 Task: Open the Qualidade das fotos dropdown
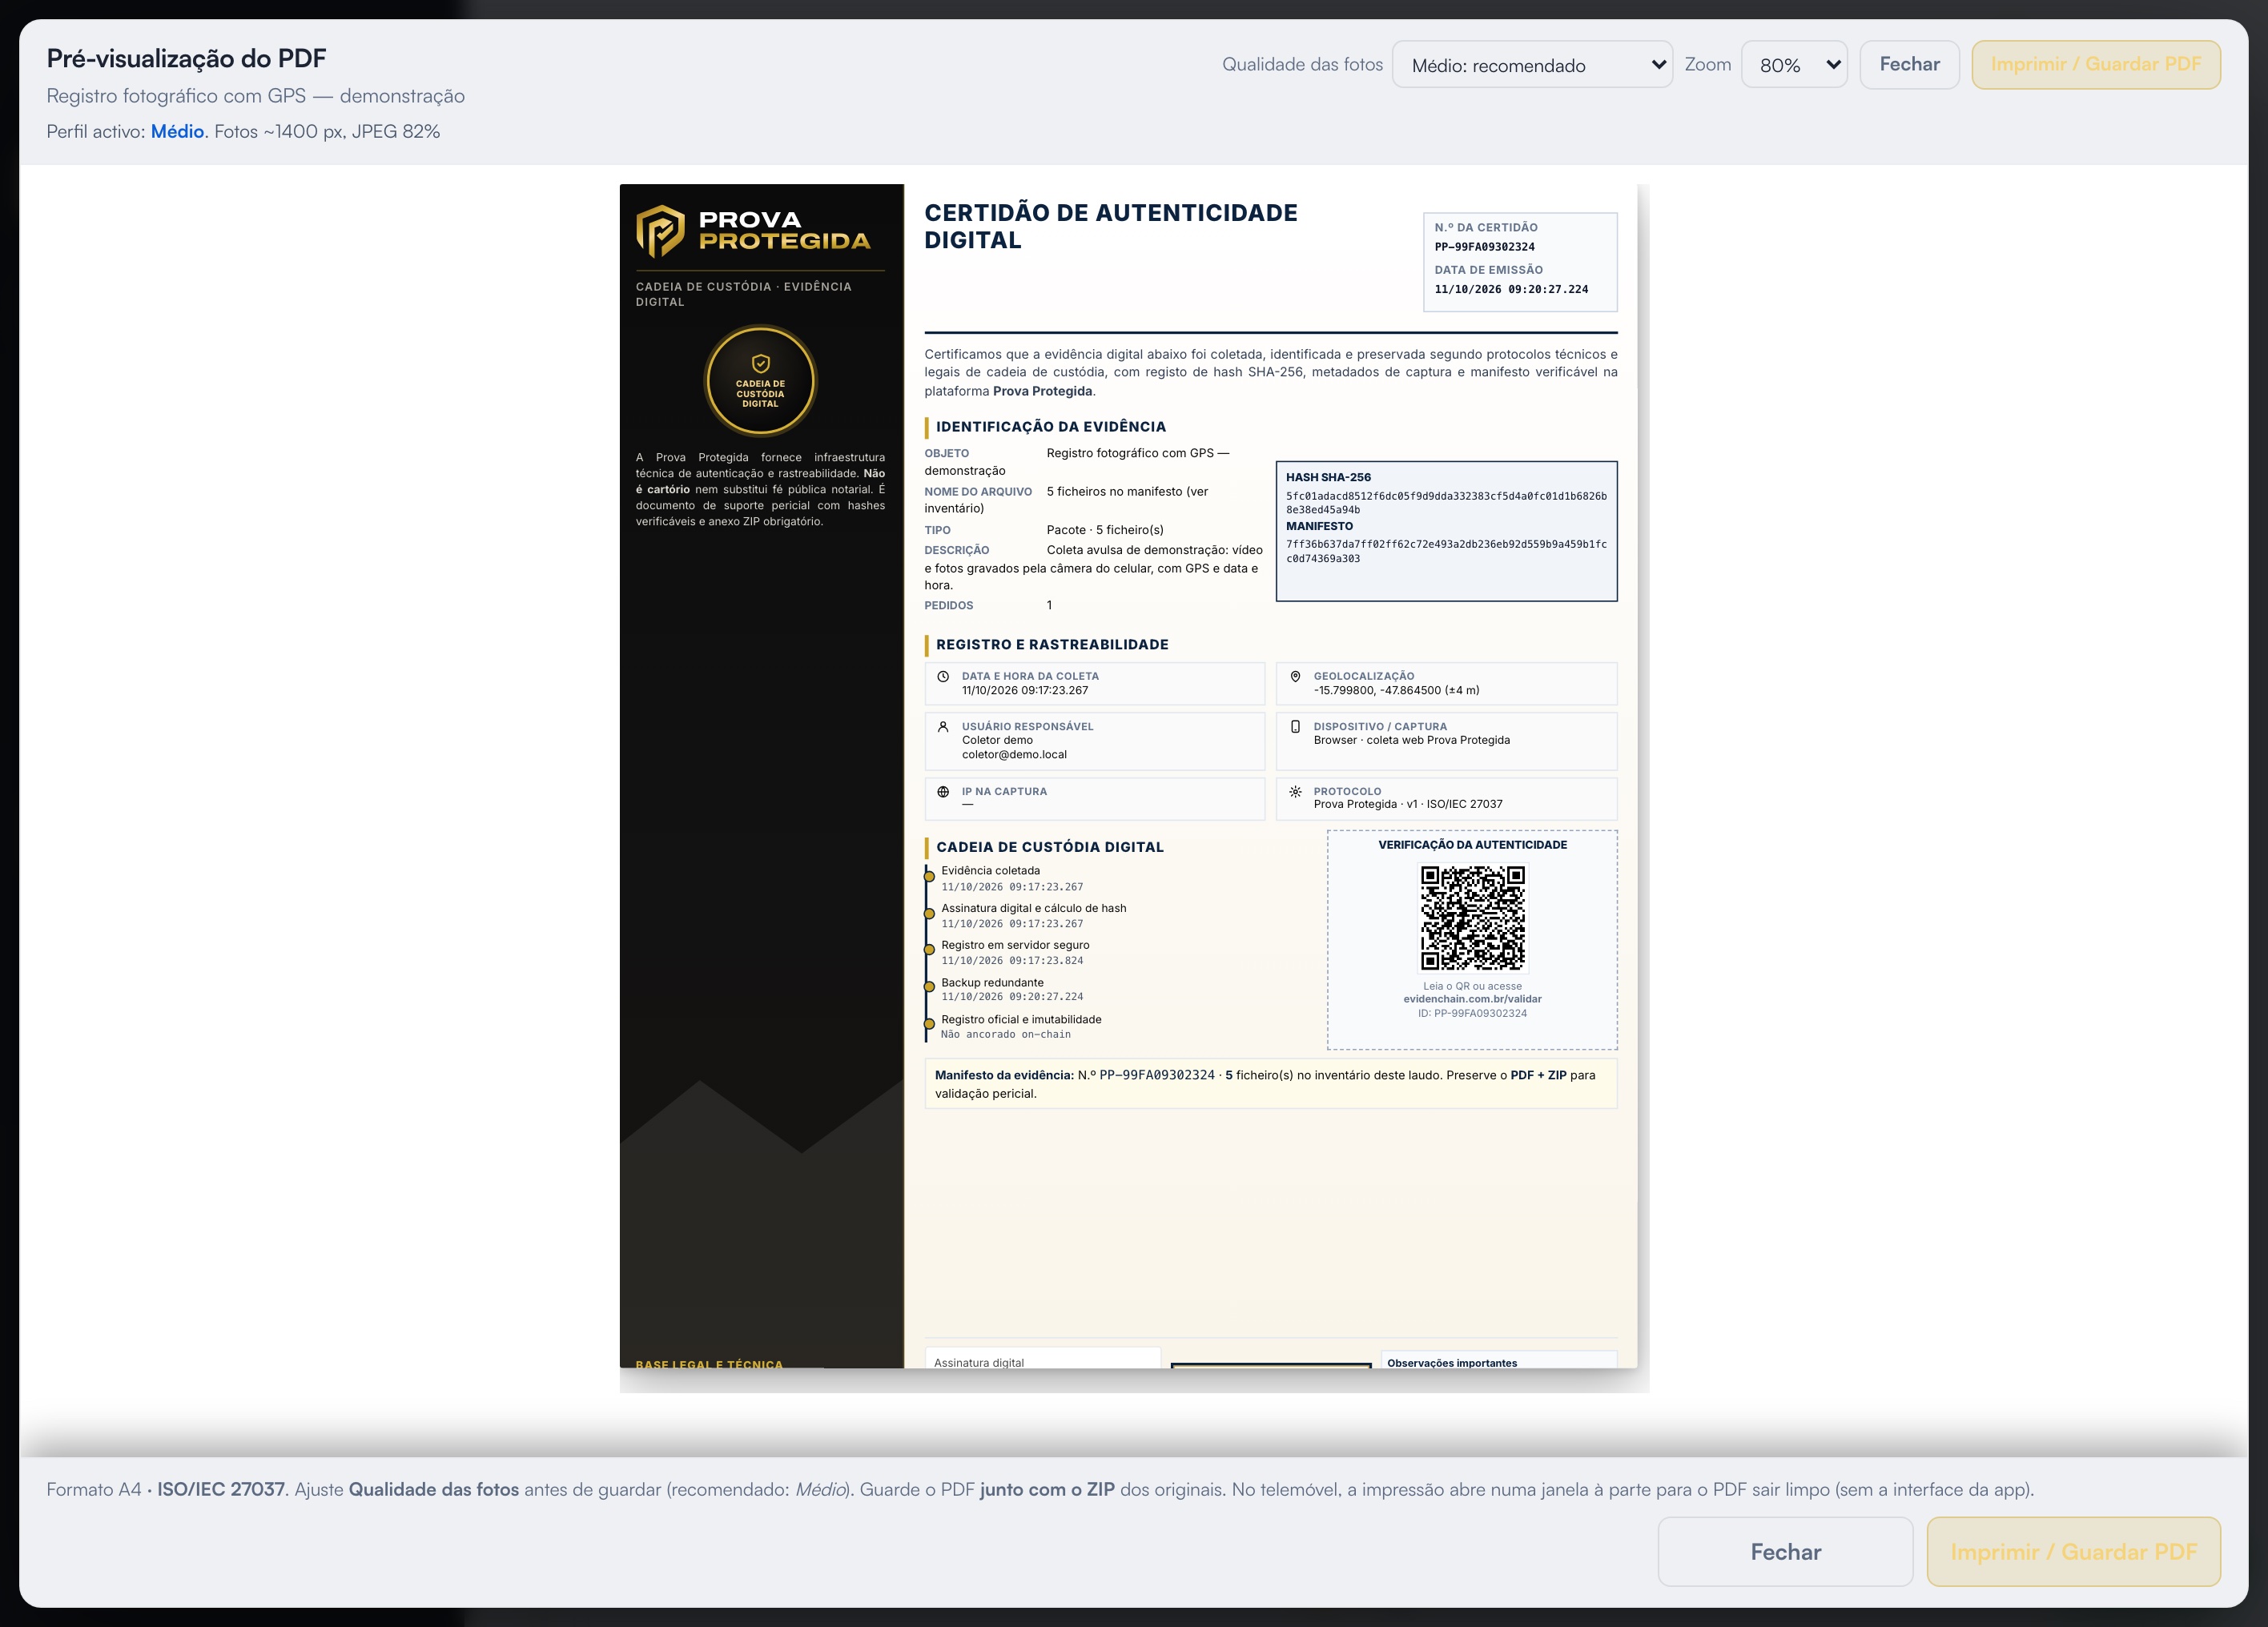coord(1531,65)
